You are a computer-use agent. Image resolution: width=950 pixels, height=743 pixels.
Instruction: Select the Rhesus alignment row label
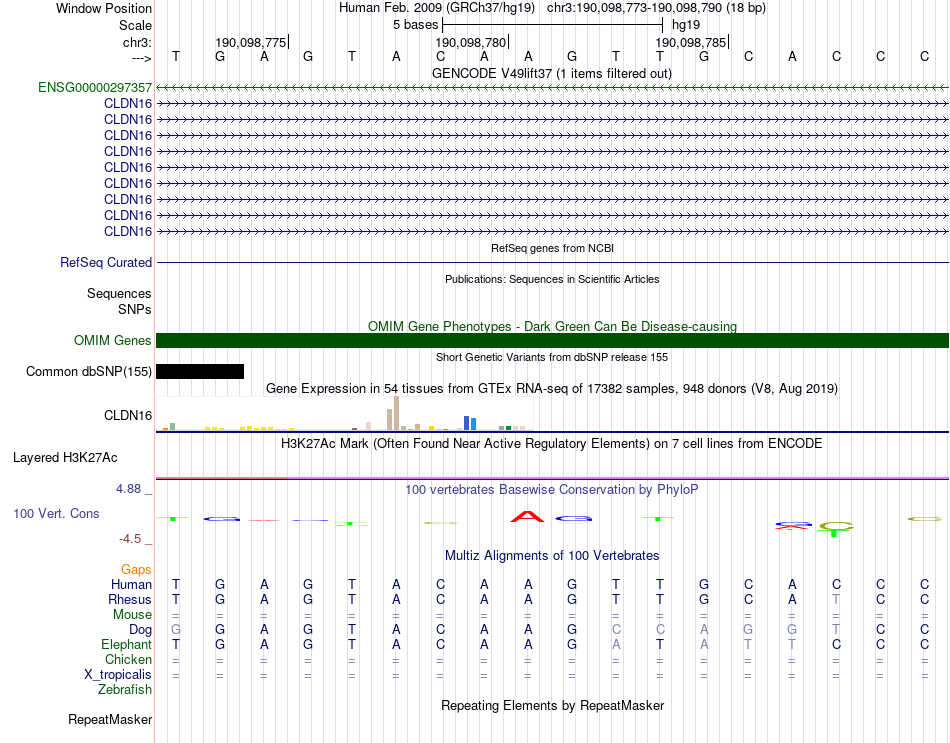[x=130, y=599]
